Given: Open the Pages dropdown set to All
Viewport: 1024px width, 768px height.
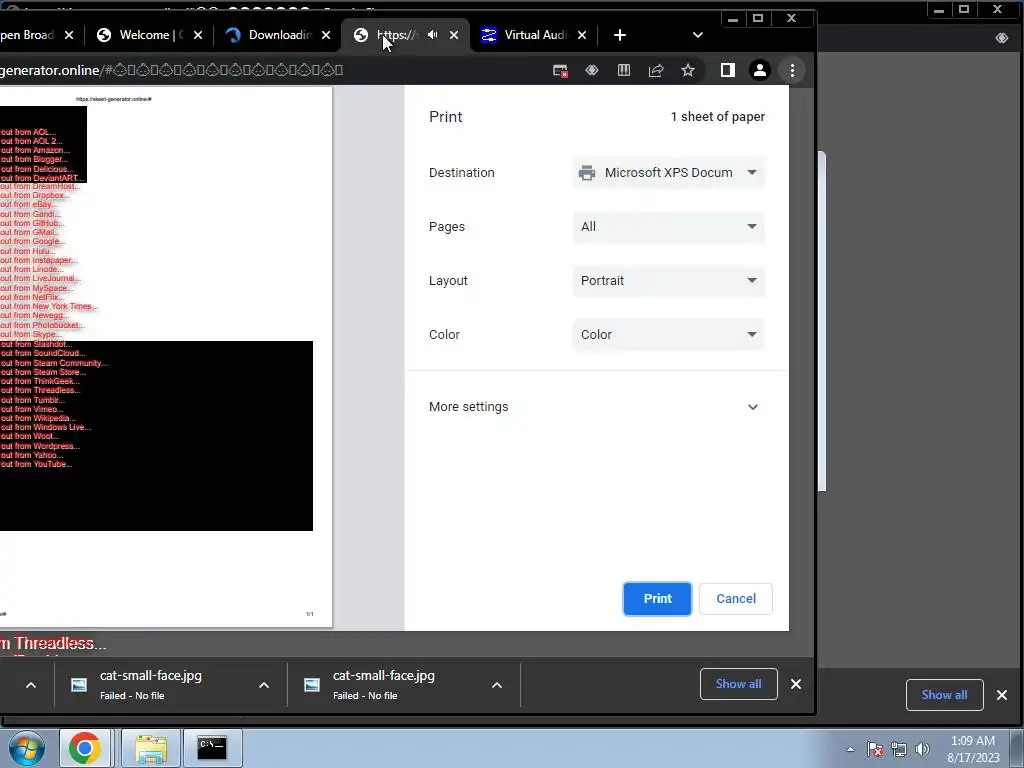Looking at the screenshot, I should pyautogui.click(x=668, y=227).
